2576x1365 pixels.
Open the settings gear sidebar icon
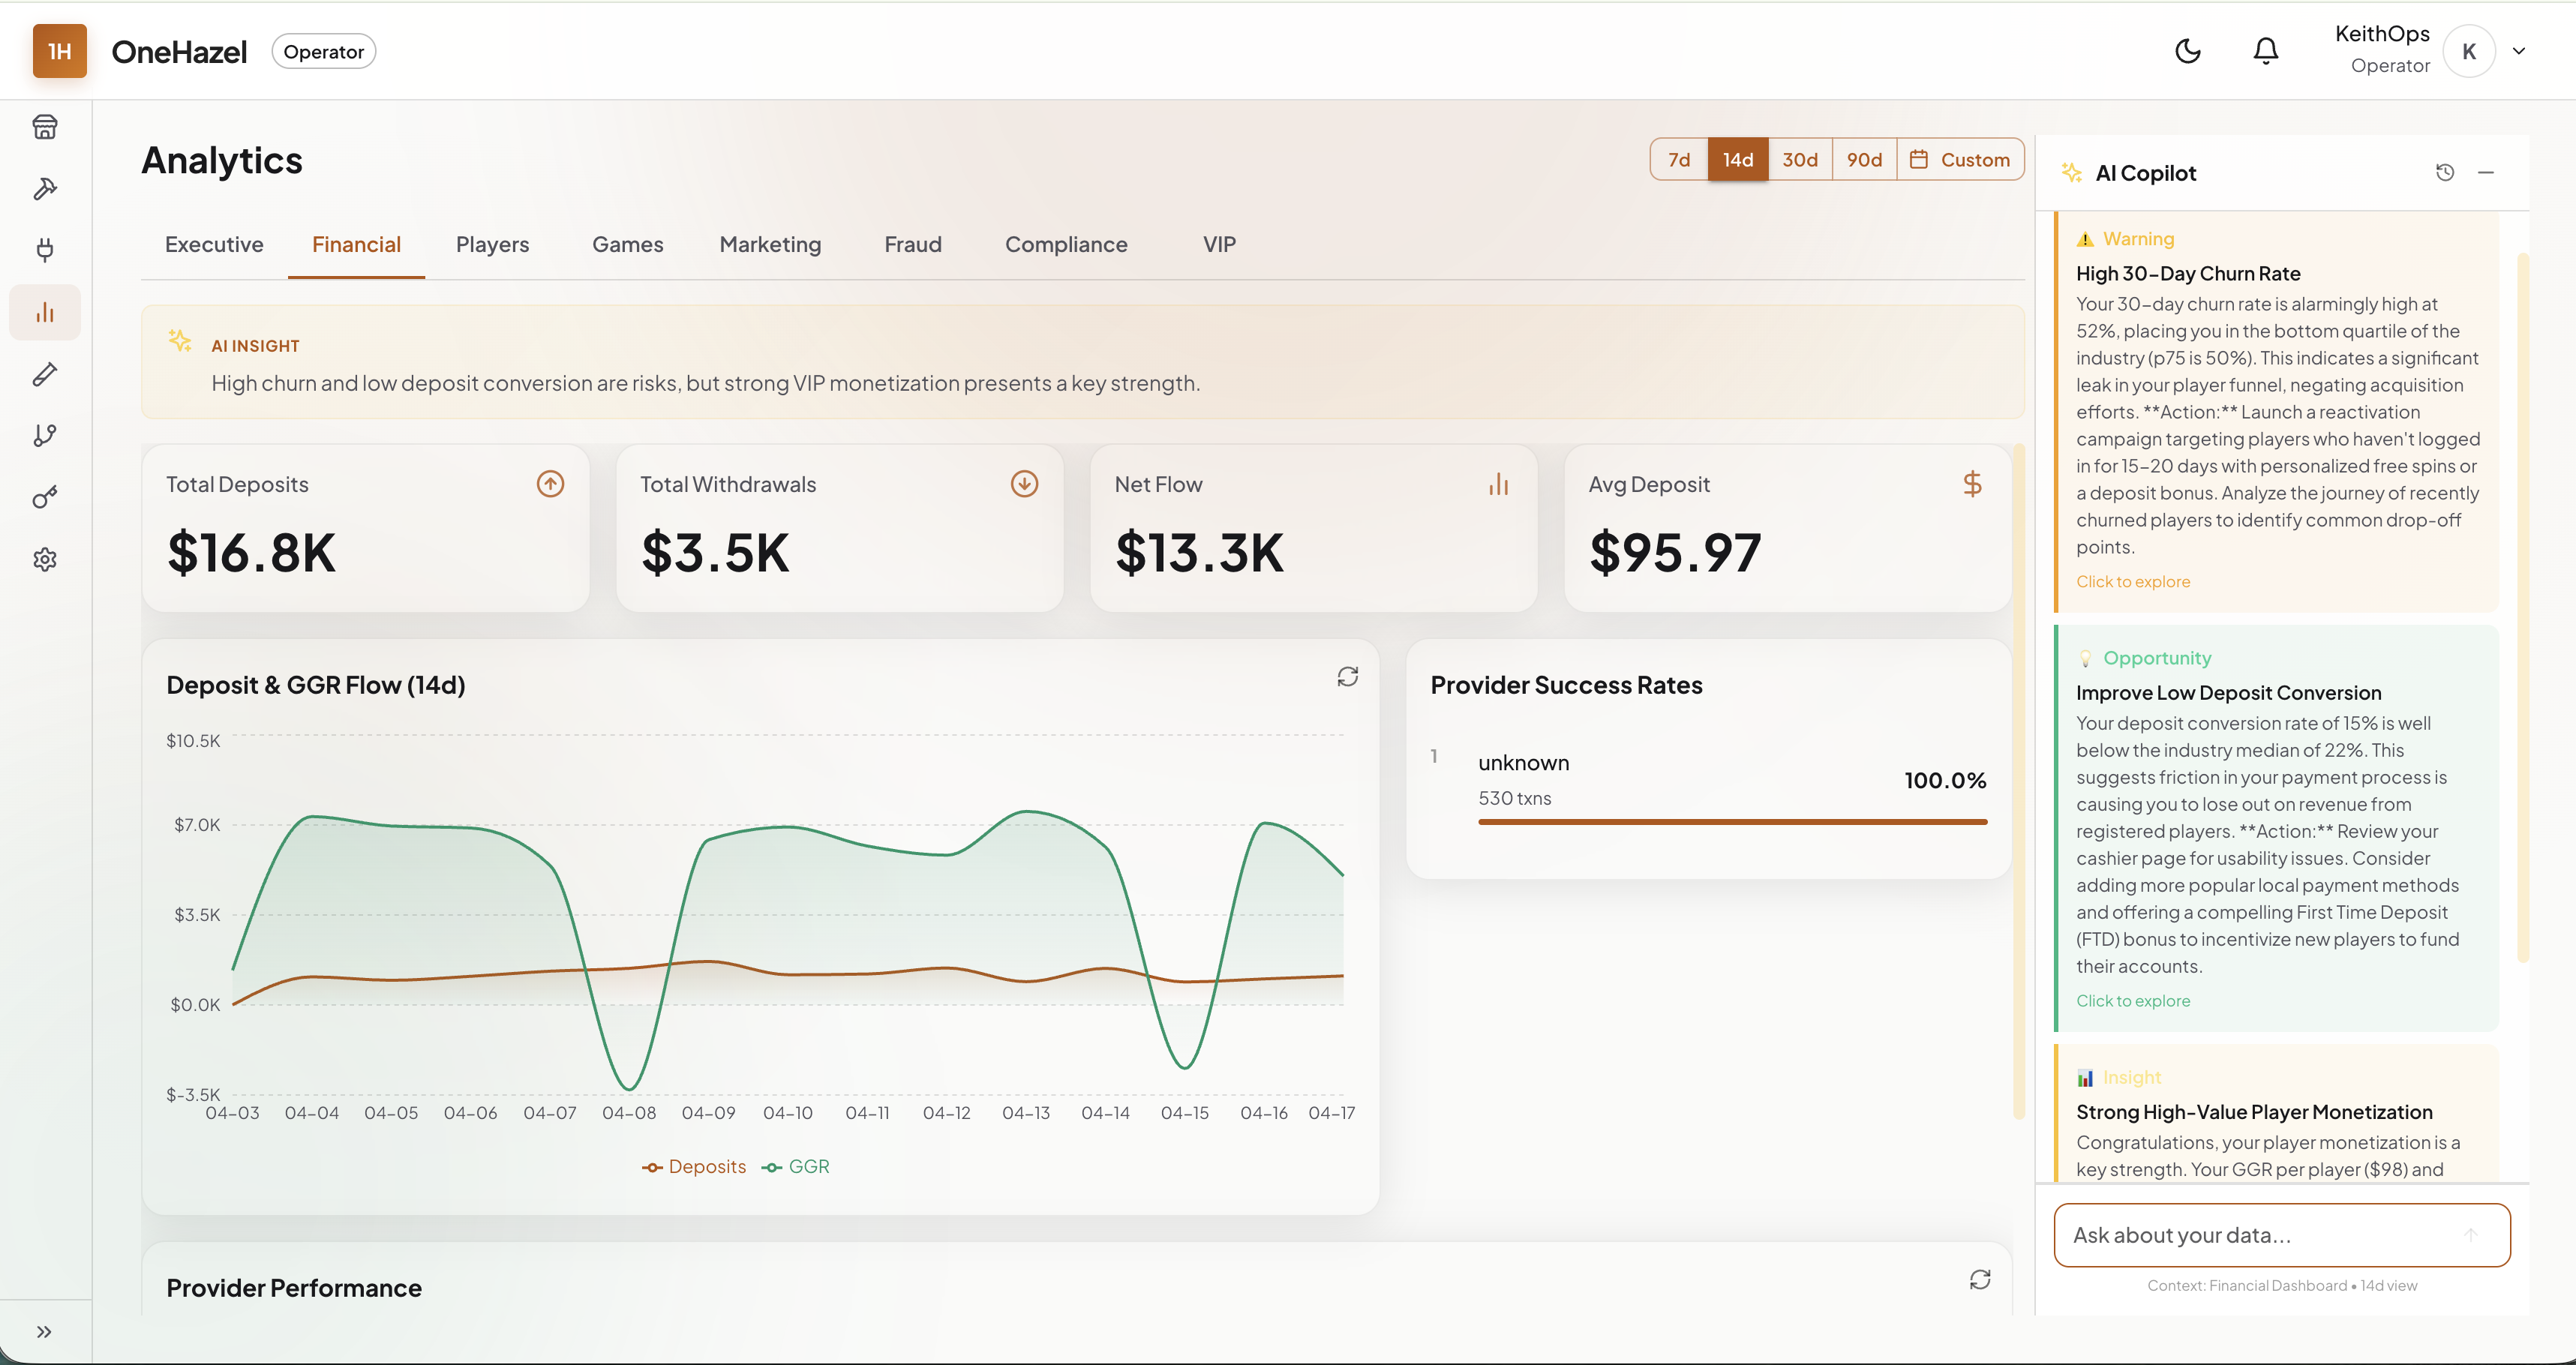pos(45,559)
